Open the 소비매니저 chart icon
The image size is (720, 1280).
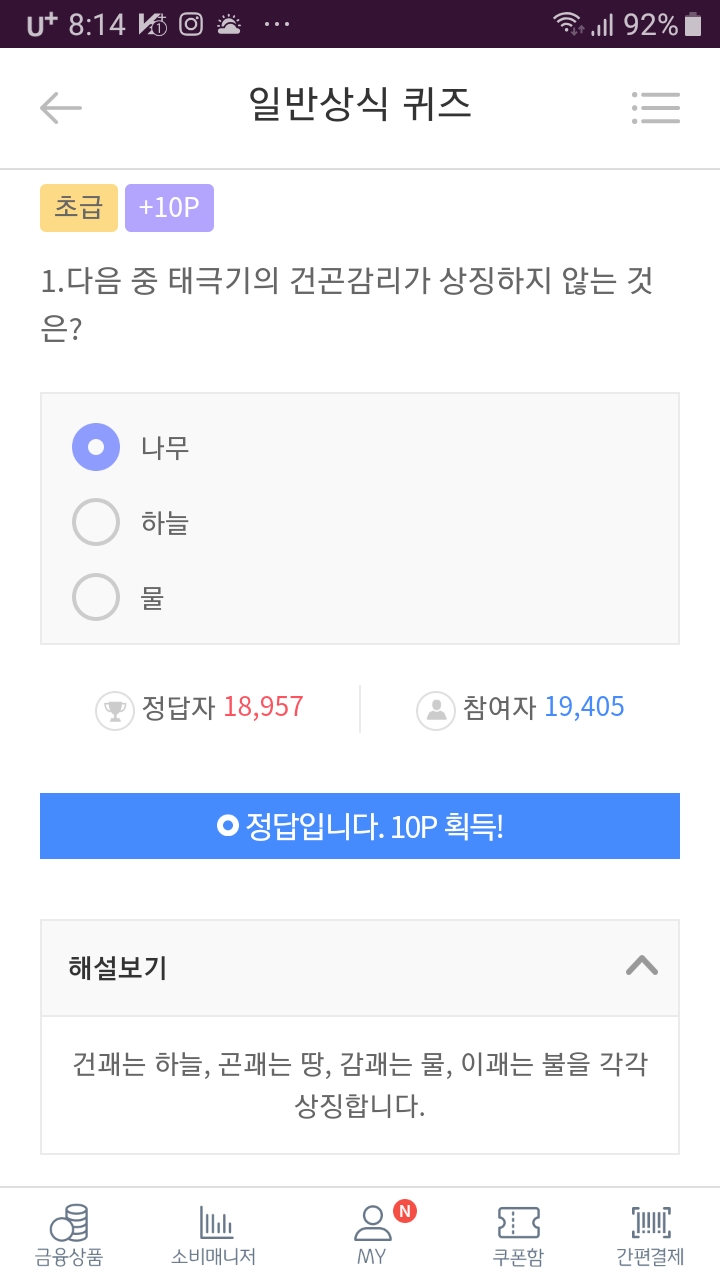click(214, 1224)
